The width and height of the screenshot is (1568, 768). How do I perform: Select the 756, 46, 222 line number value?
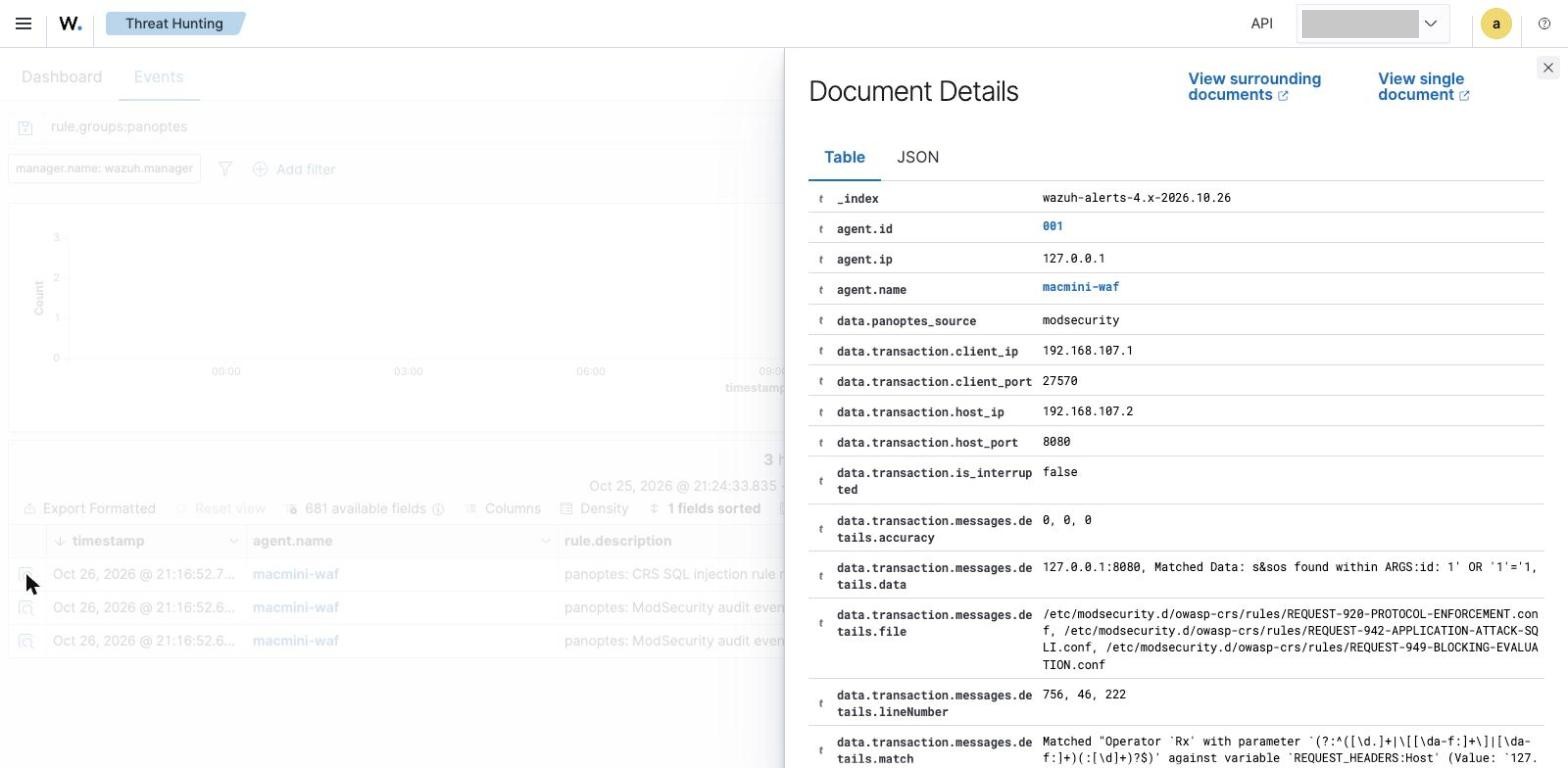click(x=1084, y=694)
